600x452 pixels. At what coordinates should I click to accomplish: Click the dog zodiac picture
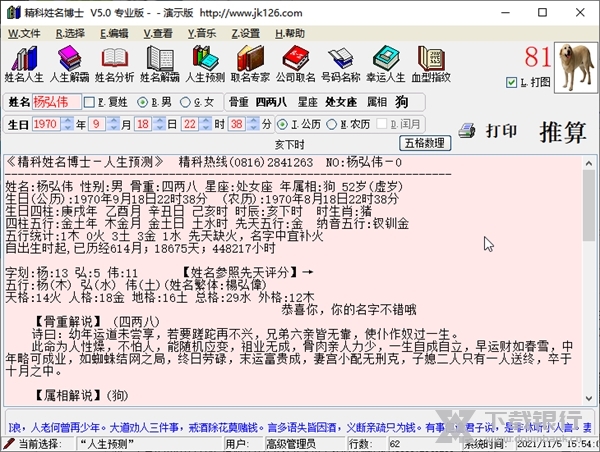coord(576,67)
